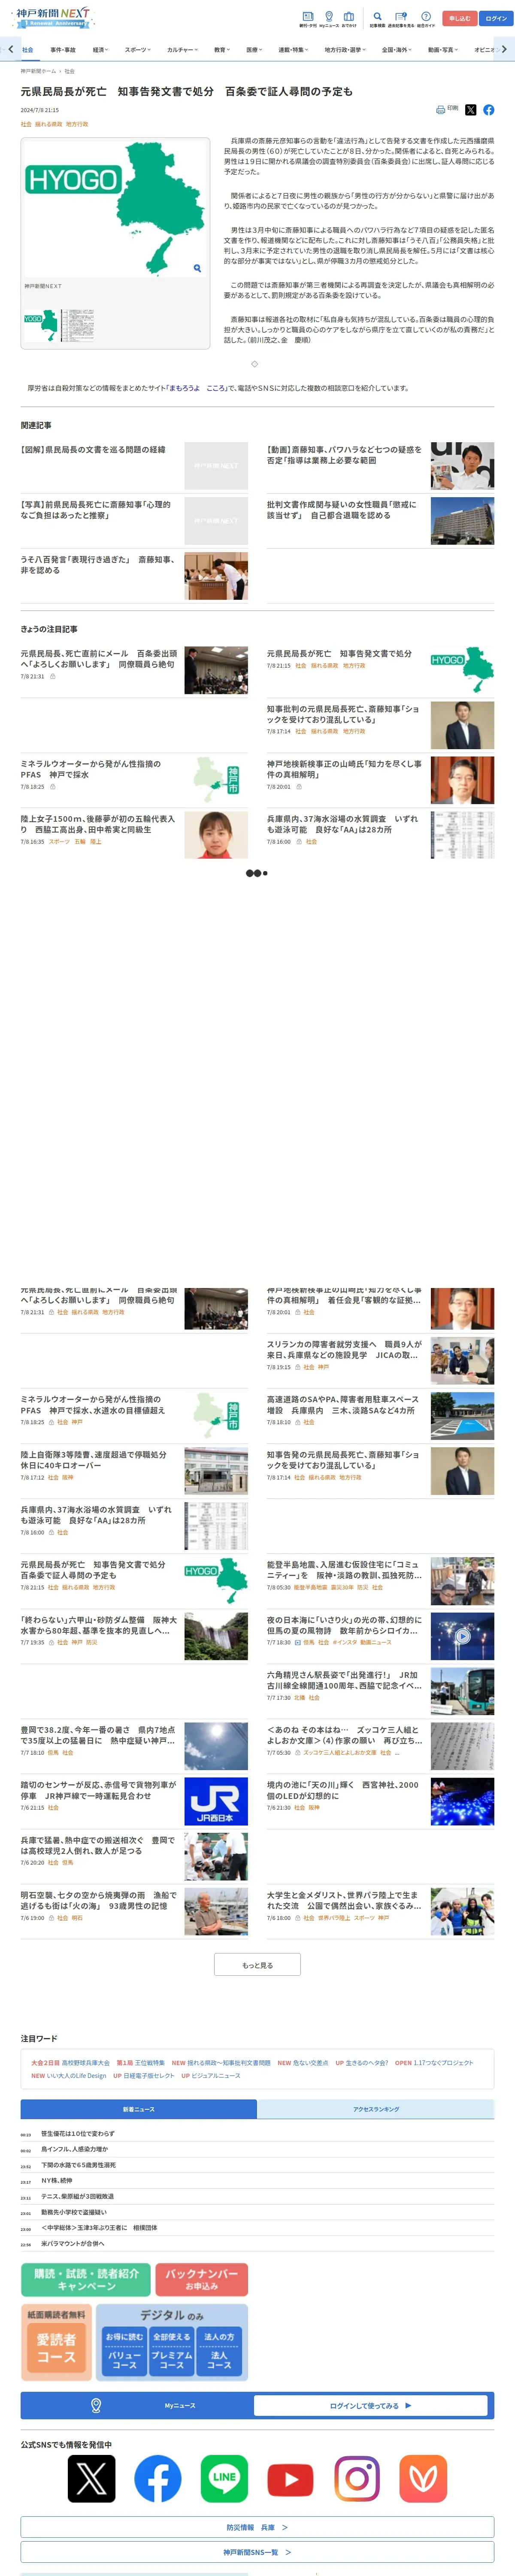The height and width of the screenshot is (2576, 515).
Task: Expand the 全国・海外 menu
Action: 396,49
